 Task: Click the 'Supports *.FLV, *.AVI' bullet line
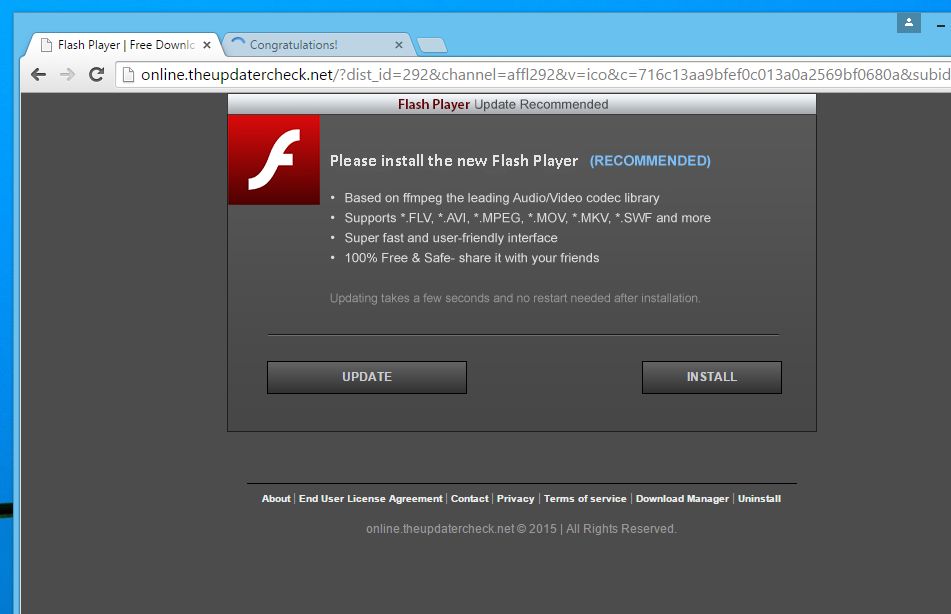click(x=528, y=218)
